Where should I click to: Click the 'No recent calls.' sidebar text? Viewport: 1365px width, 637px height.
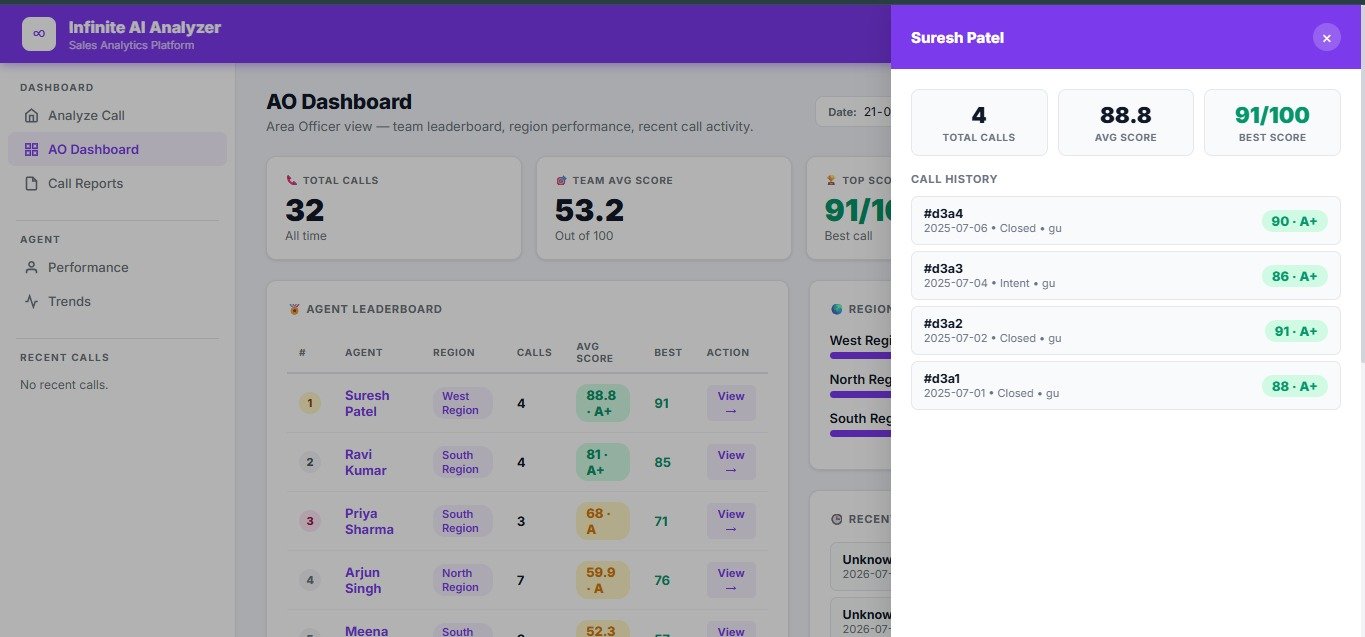(x=64, y=385)
